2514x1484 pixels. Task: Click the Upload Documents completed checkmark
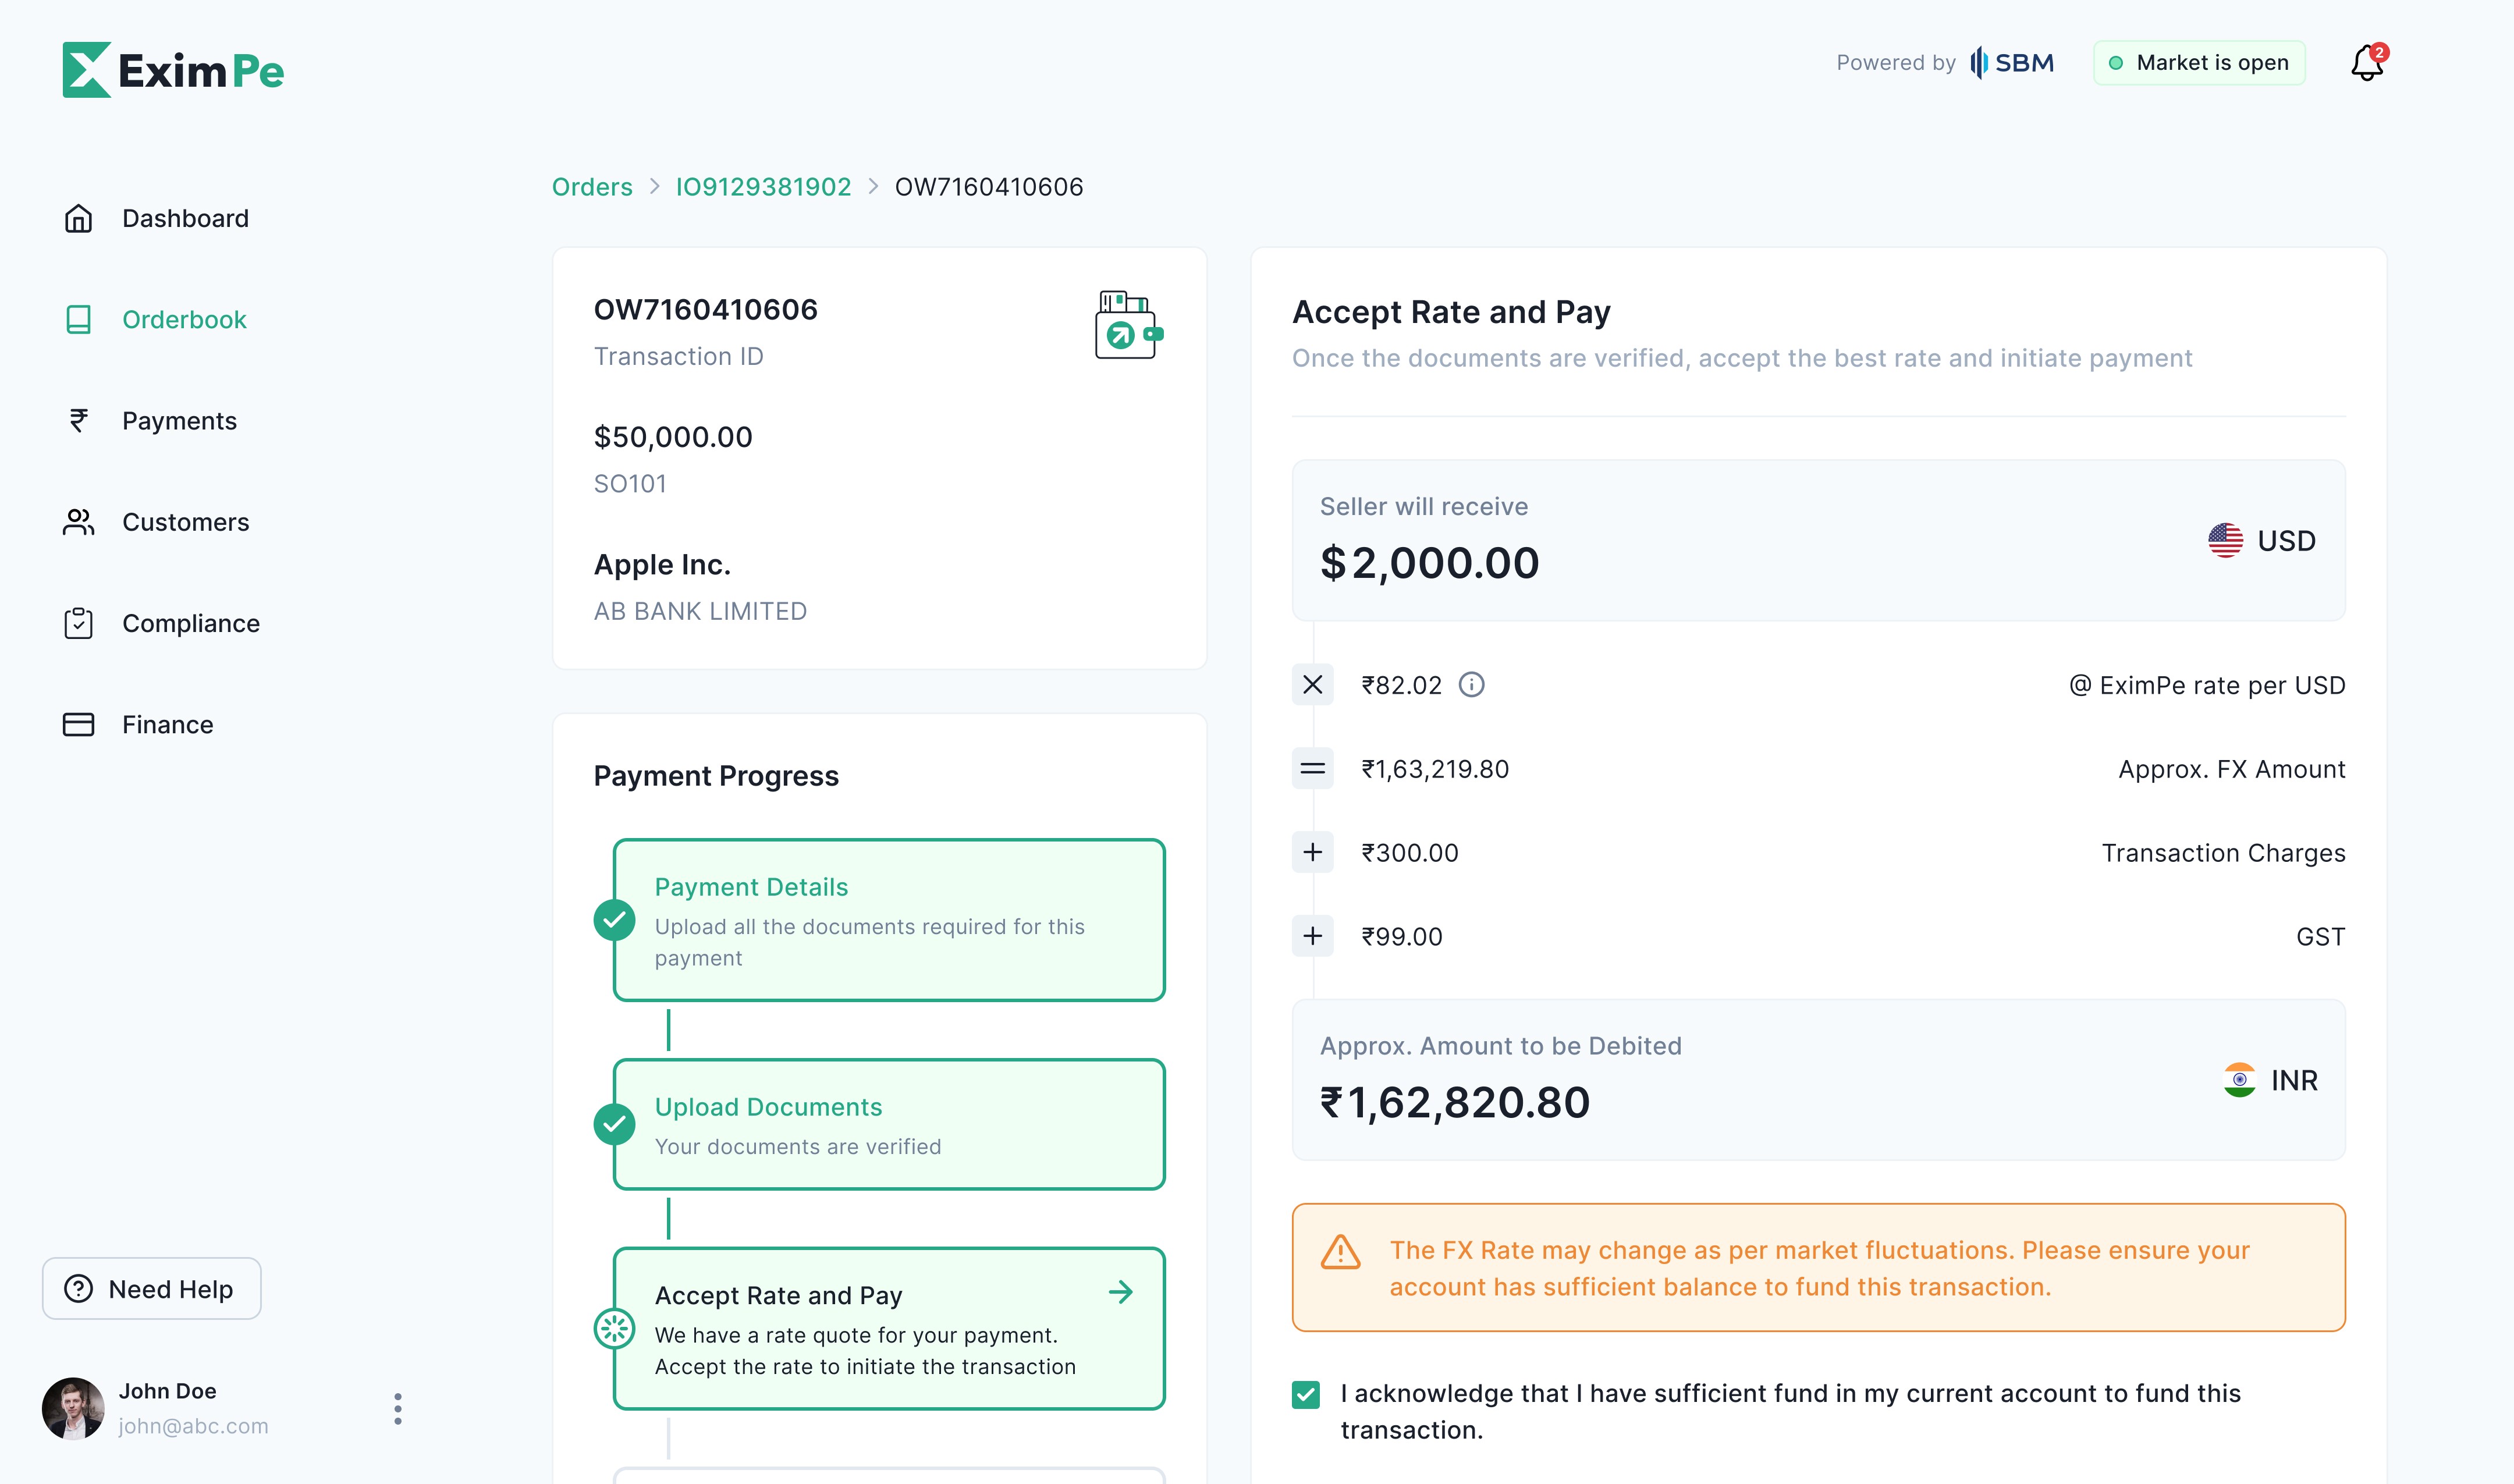pos(614,1124)
